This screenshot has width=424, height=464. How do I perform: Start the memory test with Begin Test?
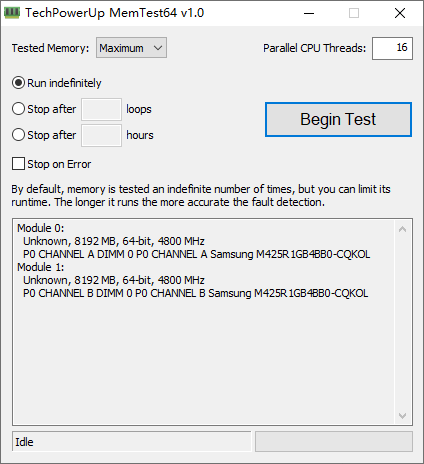(x=338, y=119)
